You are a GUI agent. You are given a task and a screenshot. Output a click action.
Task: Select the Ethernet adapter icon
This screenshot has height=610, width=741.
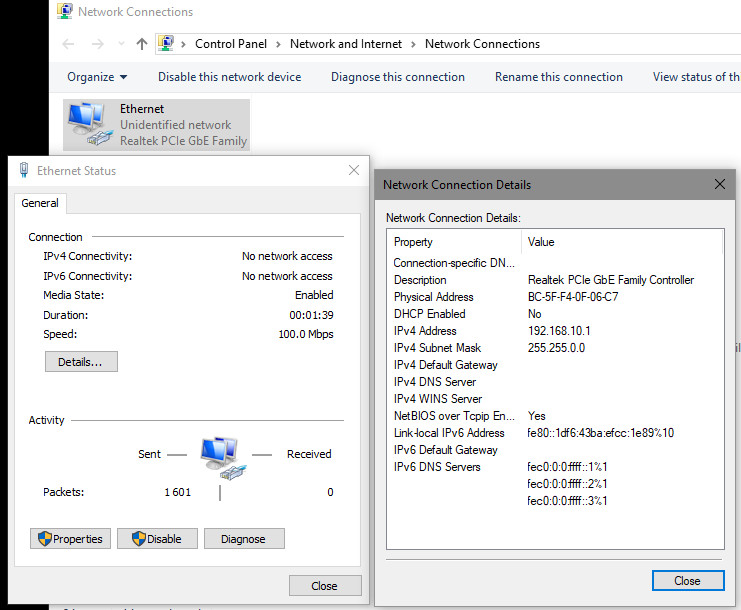90,124
